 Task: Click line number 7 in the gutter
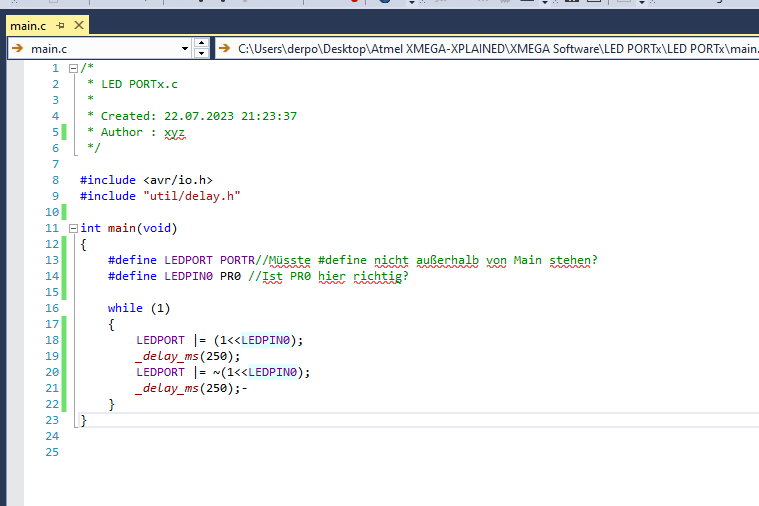pos(55,164)
